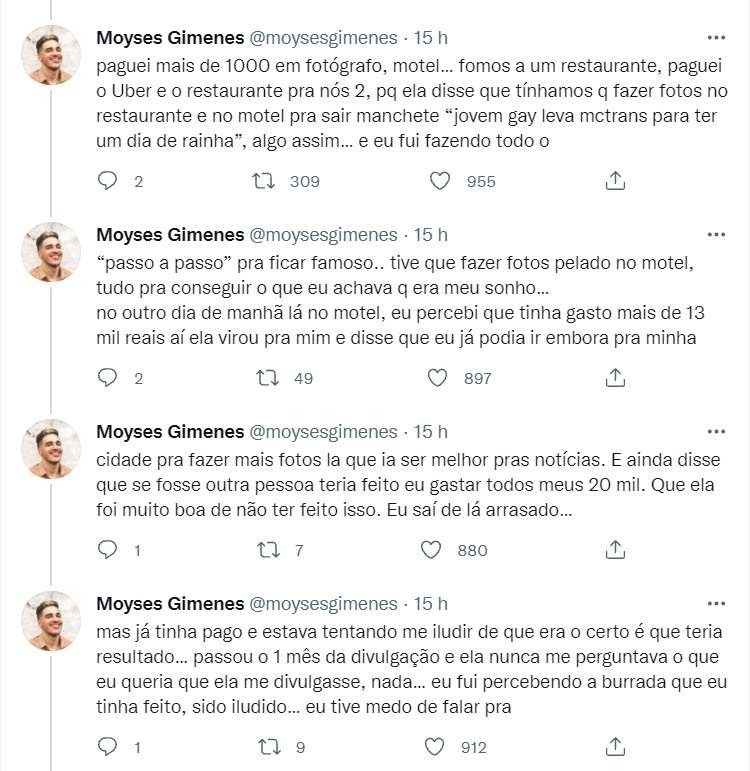Like the tweet with 912 likes
The width and height of the screenshot is (750, 771).
432,747
